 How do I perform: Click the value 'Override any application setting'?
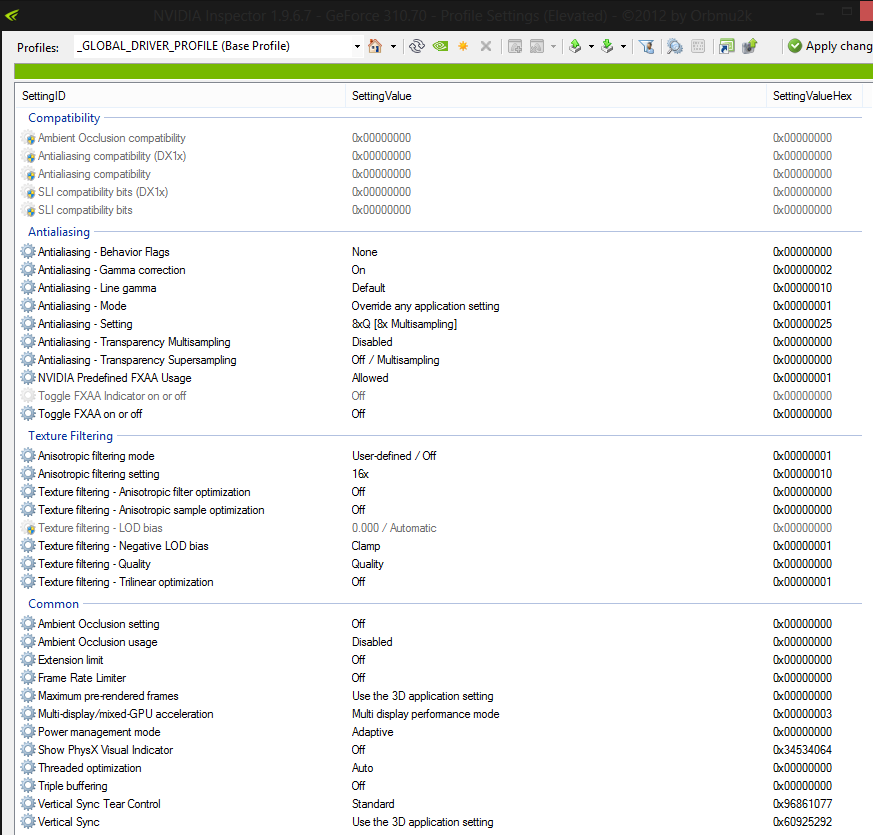click(x=425, y=306)
